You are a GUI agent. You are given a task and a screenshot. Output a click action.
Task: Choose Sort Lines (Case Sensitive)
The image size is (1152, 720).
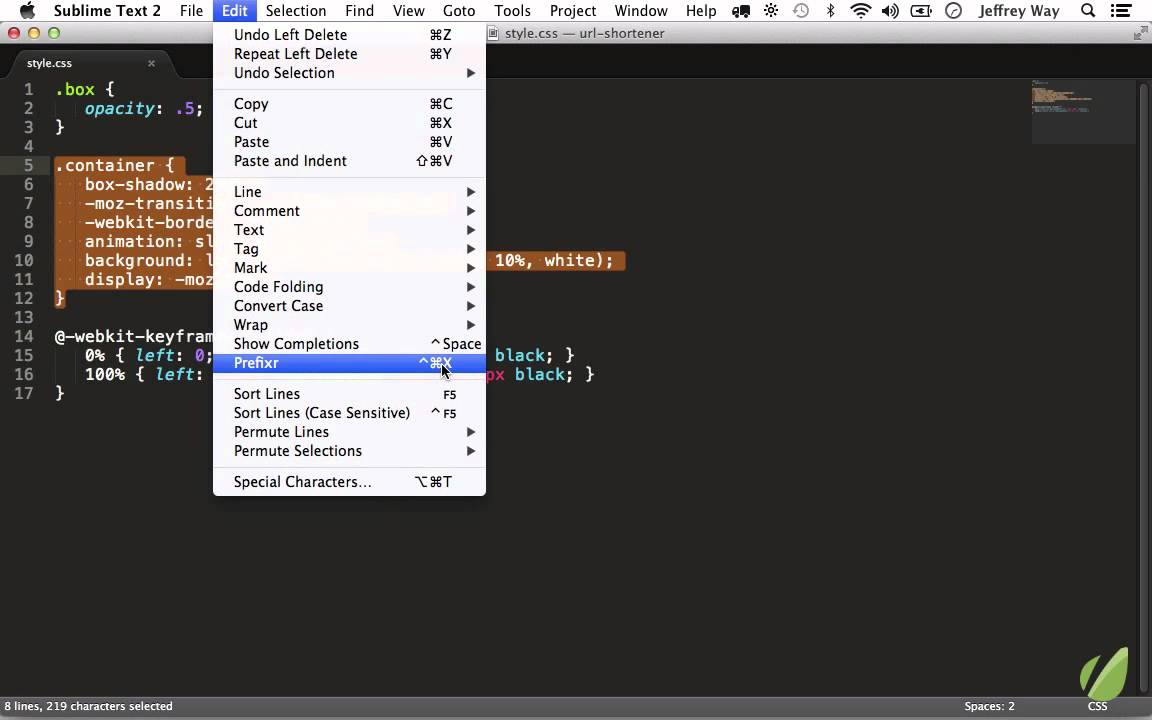point(349,413)
